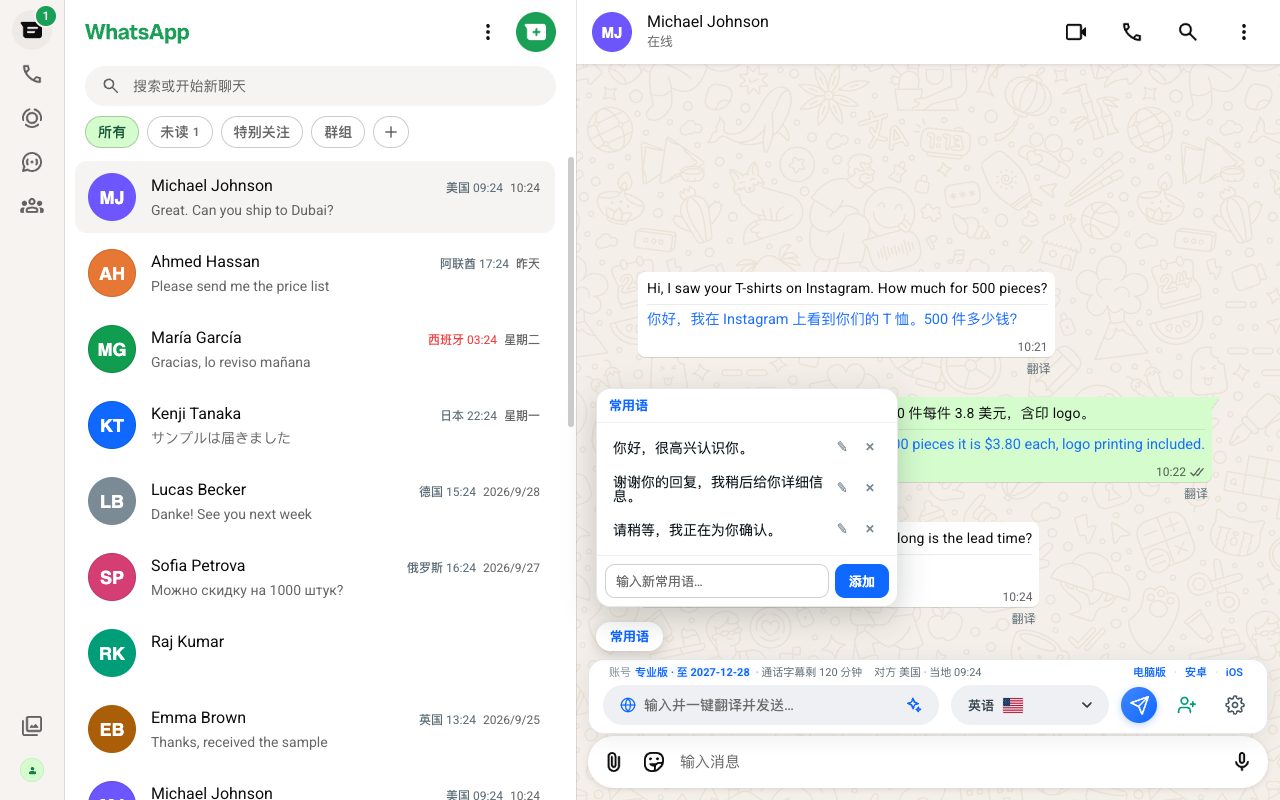This screenshot has height=800, width=1280.
Task: Click the 安卓 download link
Action: coord(1196,672)
